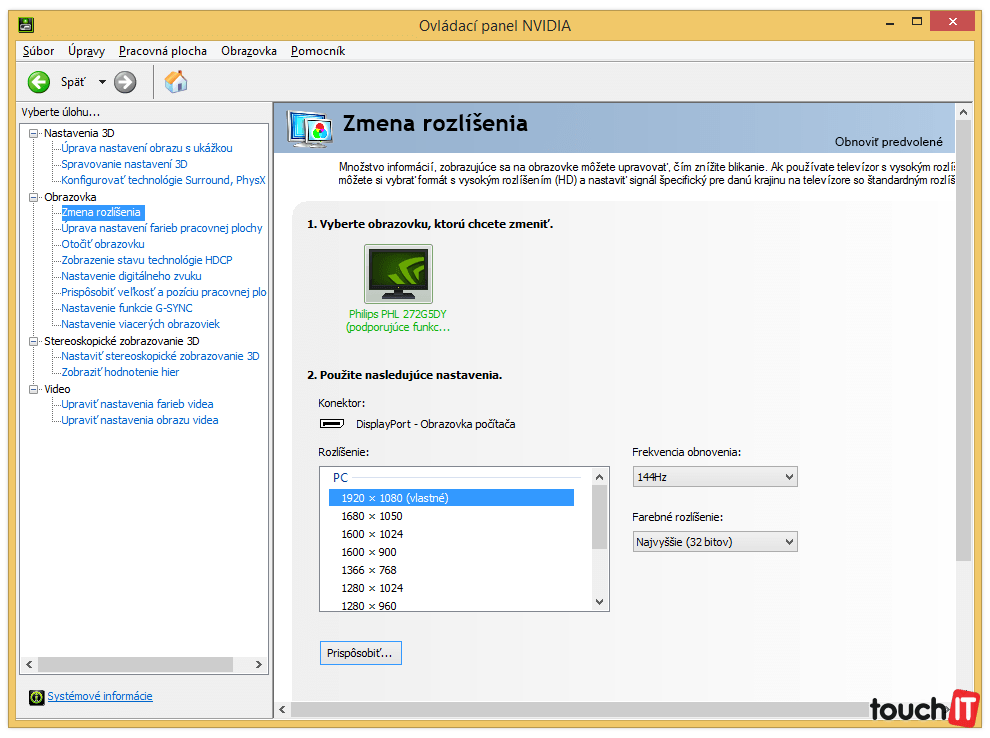This screenshot has height=738, width=990.
Task: Click the Prispôsobiť... button
Action: pos(360,653)
